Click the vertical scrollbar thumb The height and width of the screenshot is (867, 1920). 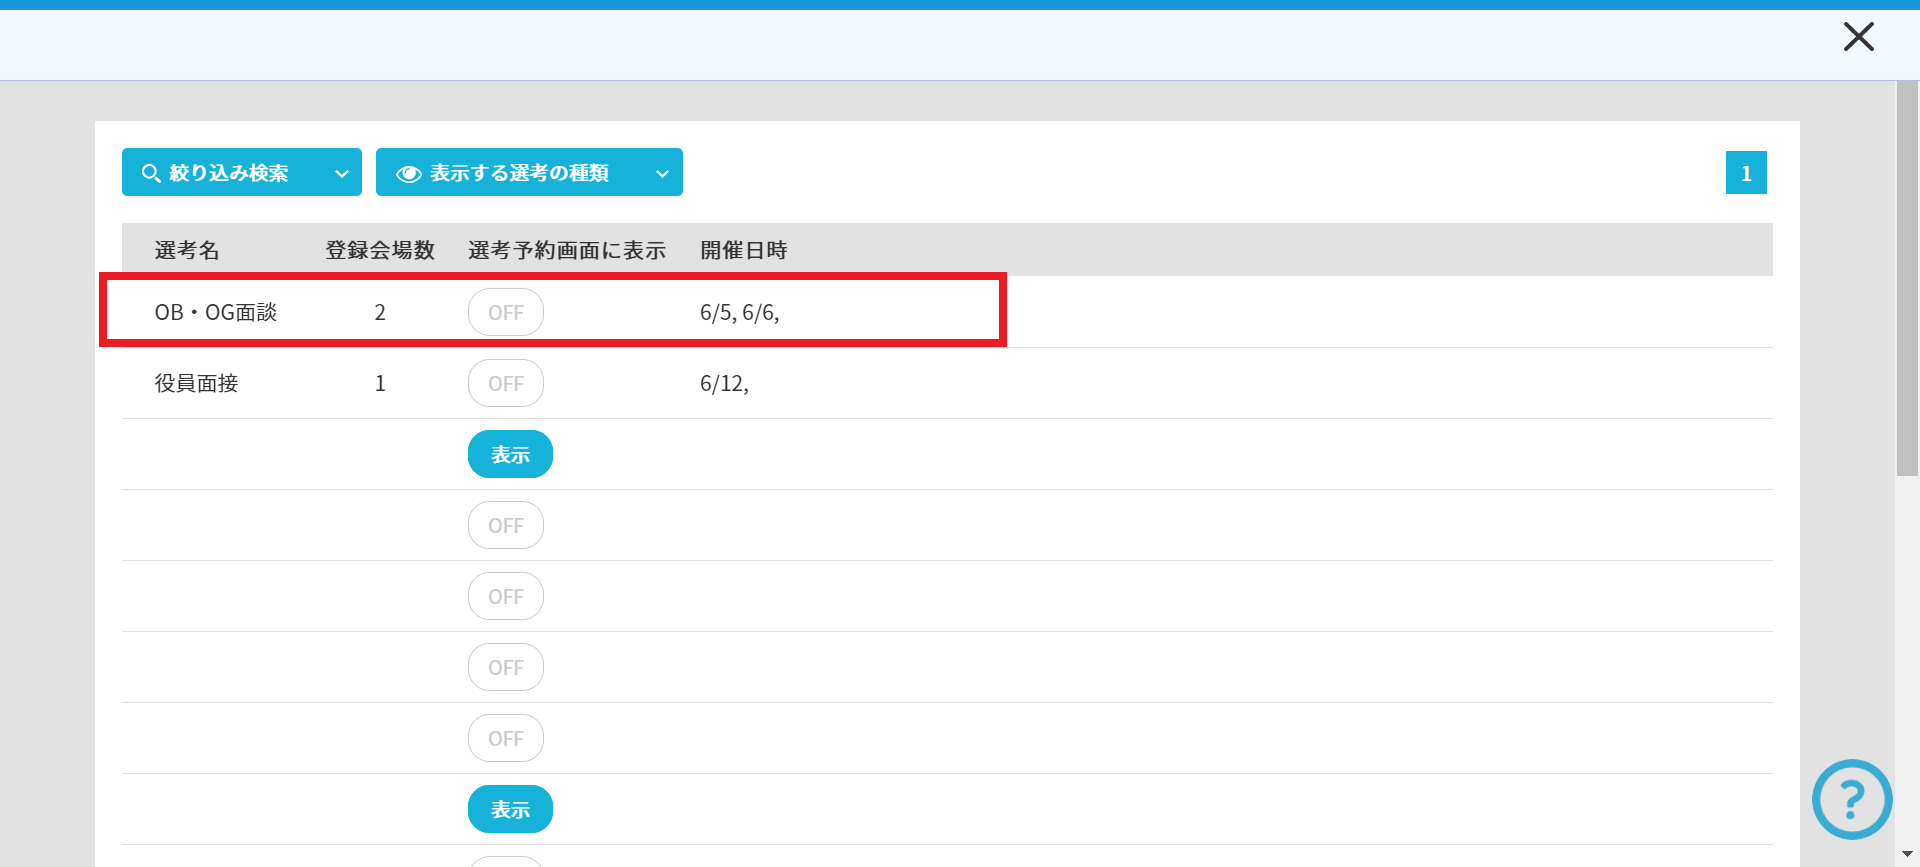[x=1906, y=280]
